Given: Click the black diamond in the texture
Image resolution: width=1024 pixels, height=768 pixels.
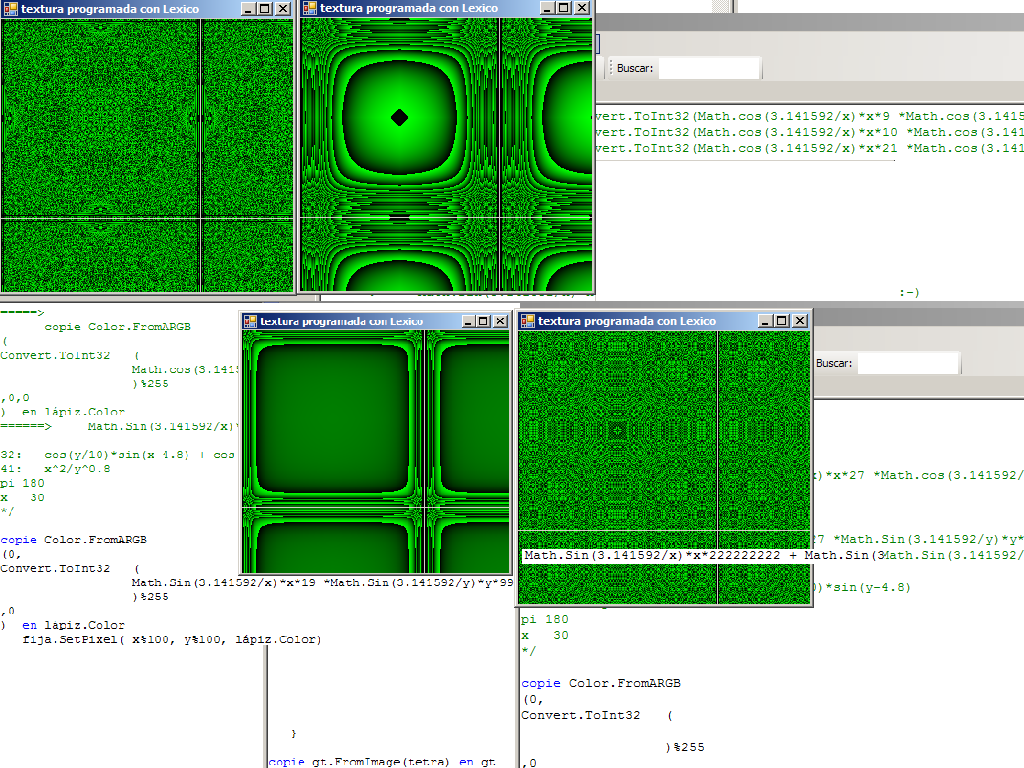Looking at the screenshot, I should pos(400,118).
